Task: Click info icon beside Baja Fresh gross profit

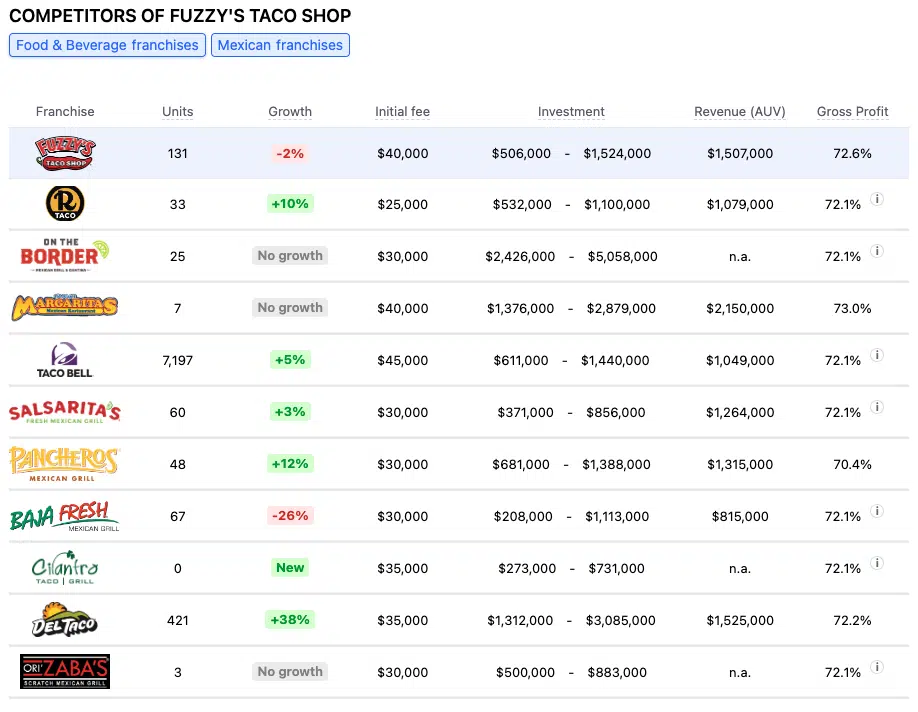Action: [x=877, y=511]
